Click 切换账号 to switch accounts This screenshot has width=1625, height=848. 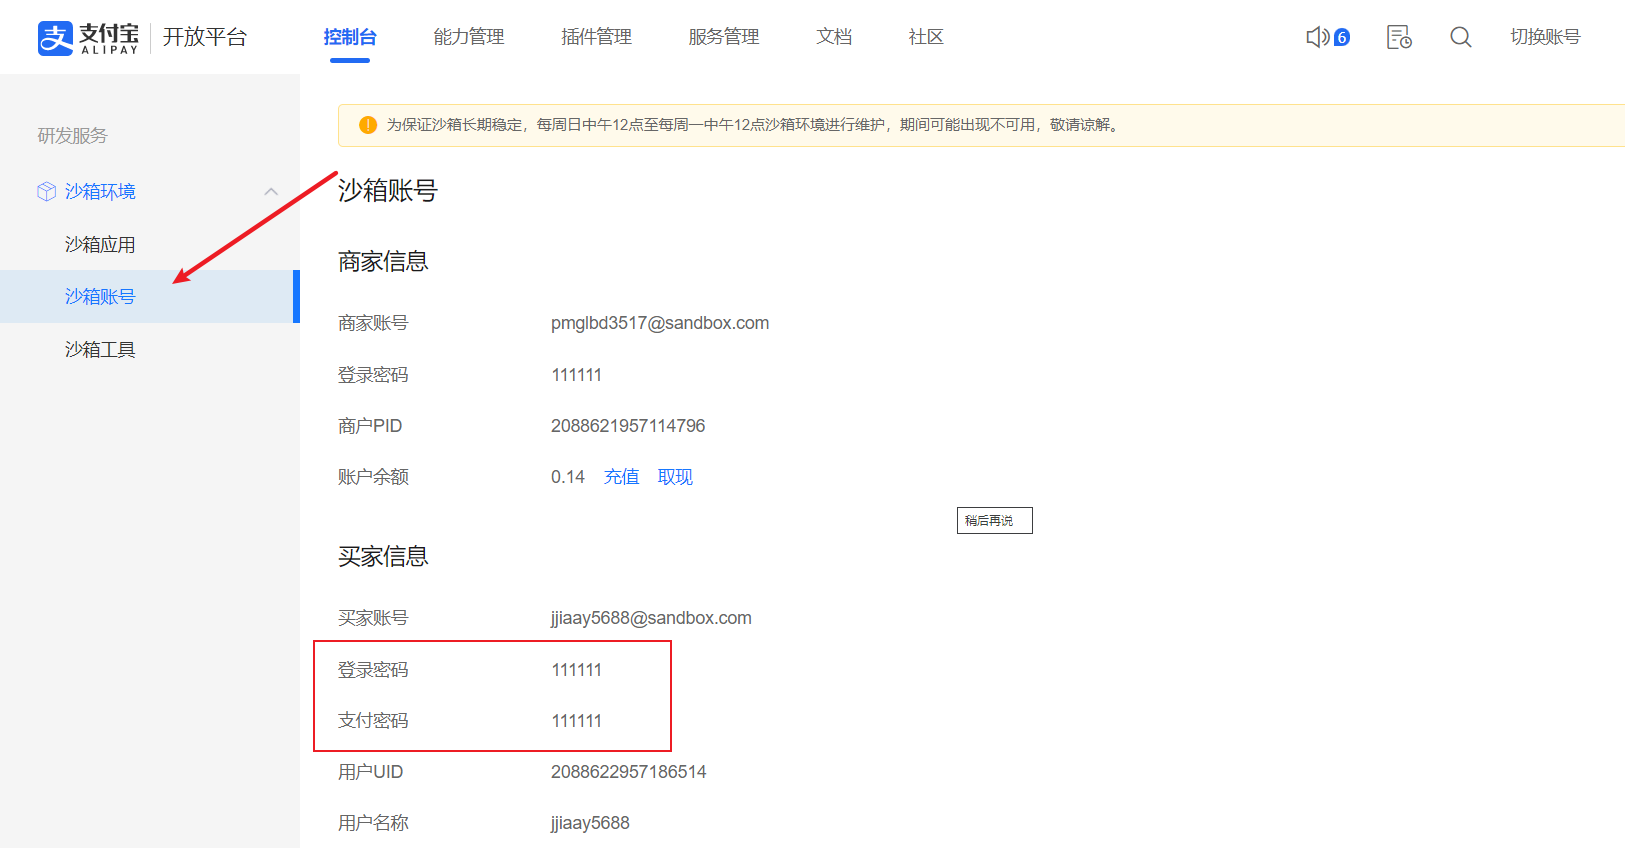pyautogui.click(x=1545, y=37)
